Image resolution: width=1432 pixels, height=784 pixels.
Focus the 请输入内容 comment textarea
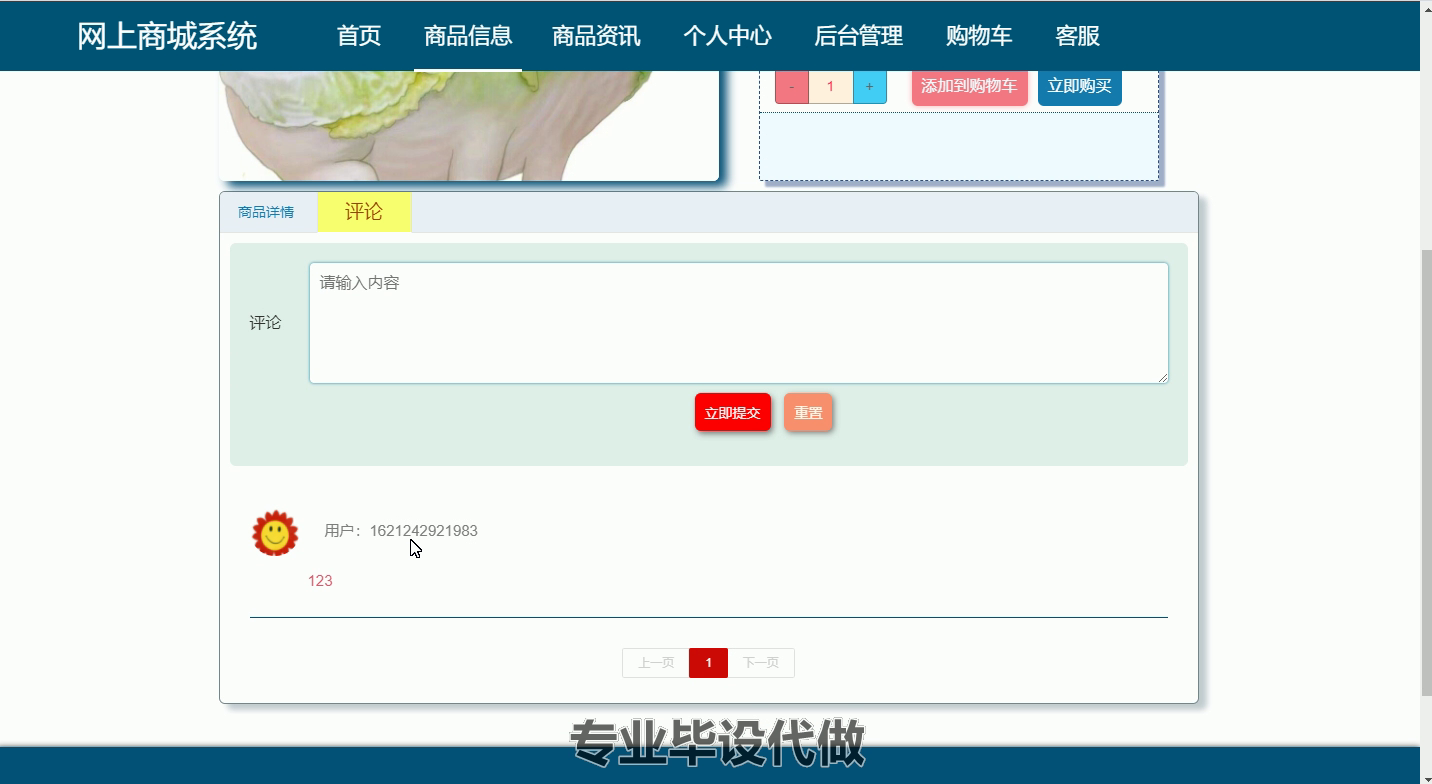(x=739, y=323)
